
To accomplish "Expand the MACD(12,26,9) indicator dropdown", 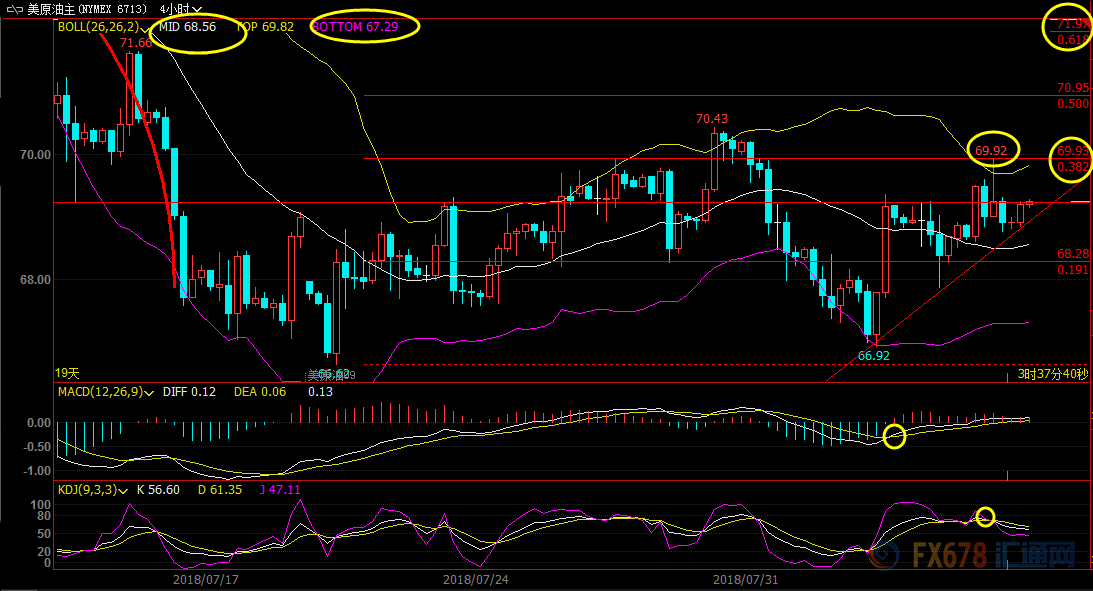I will point(149,392).
